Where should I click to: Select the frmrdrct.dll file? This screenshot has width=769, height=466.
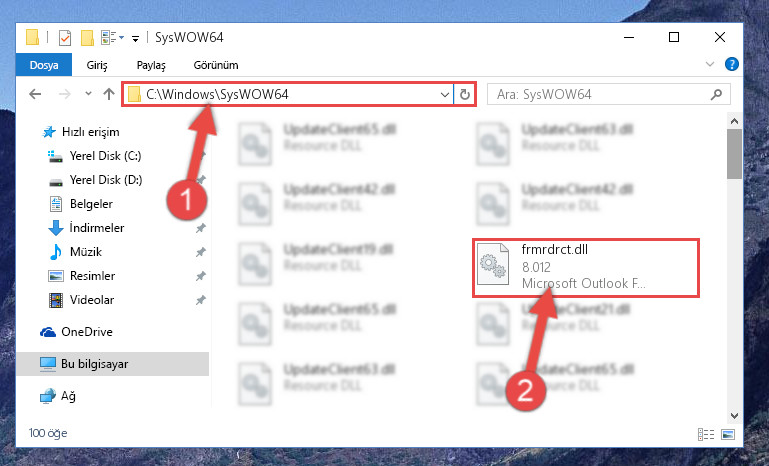click(x=586, y=267)
